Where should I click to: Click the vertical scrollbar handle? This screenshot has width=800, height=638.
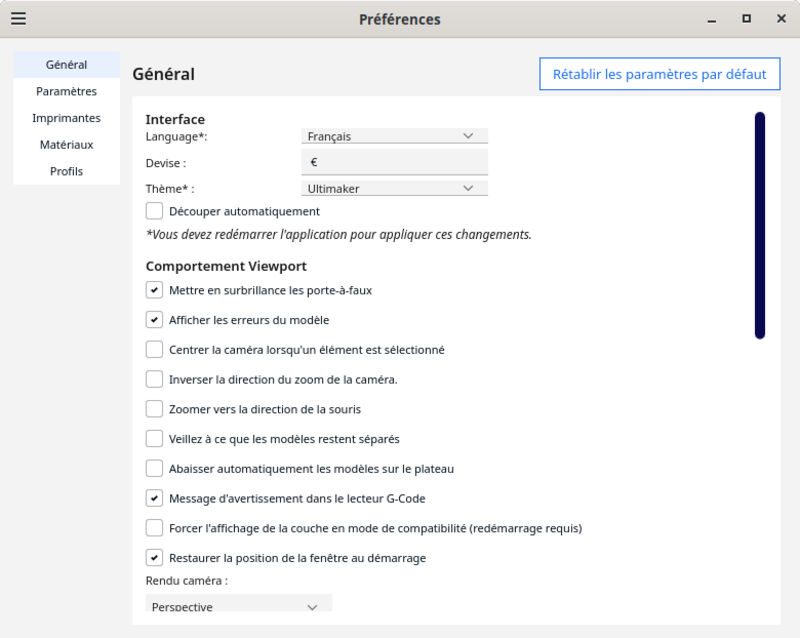(x=760, y=225)
